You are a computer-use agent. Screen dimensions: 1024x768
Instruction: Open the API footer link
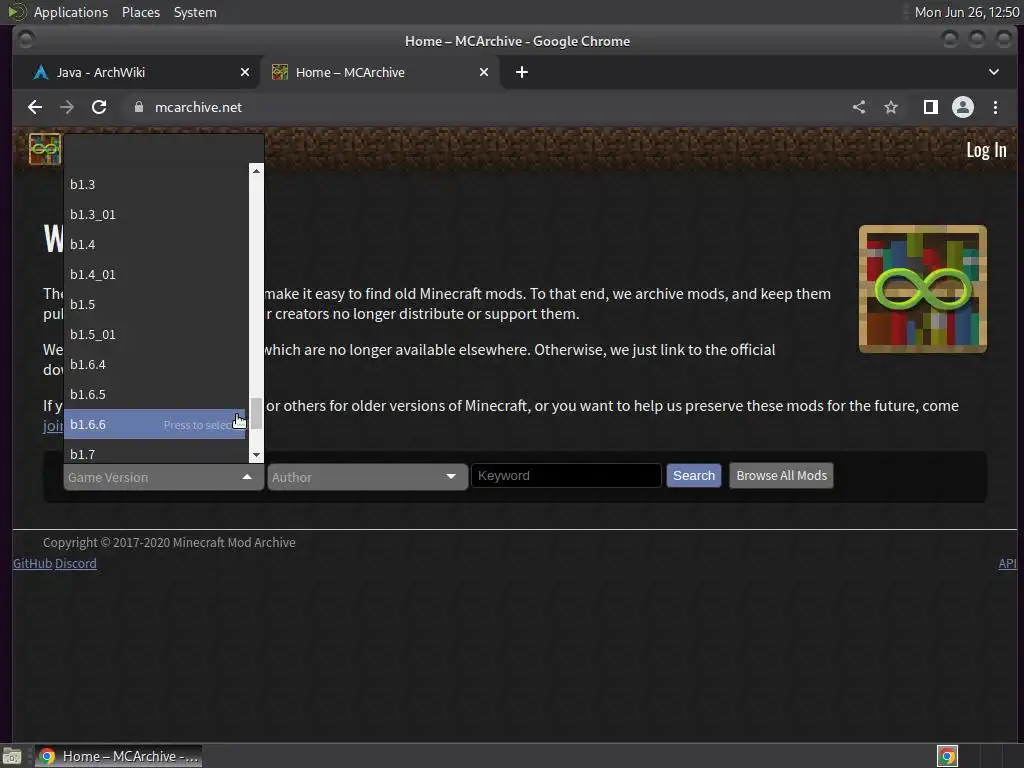point(1007,563)
